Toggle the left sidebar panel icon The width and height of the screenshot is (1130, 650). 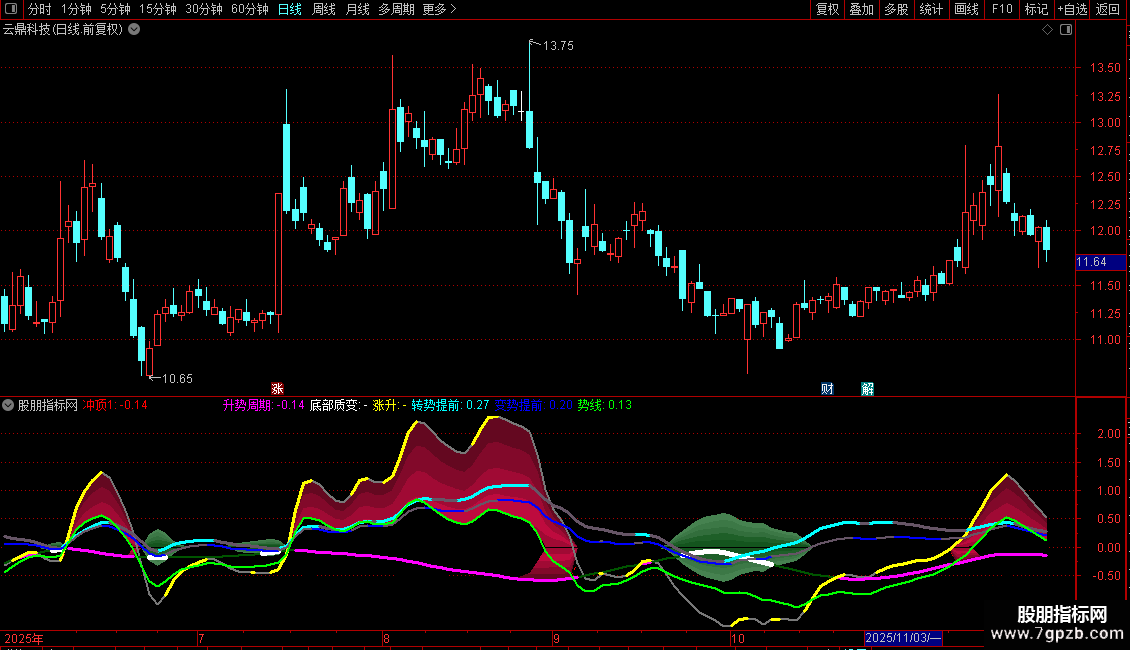coord(10,9)
